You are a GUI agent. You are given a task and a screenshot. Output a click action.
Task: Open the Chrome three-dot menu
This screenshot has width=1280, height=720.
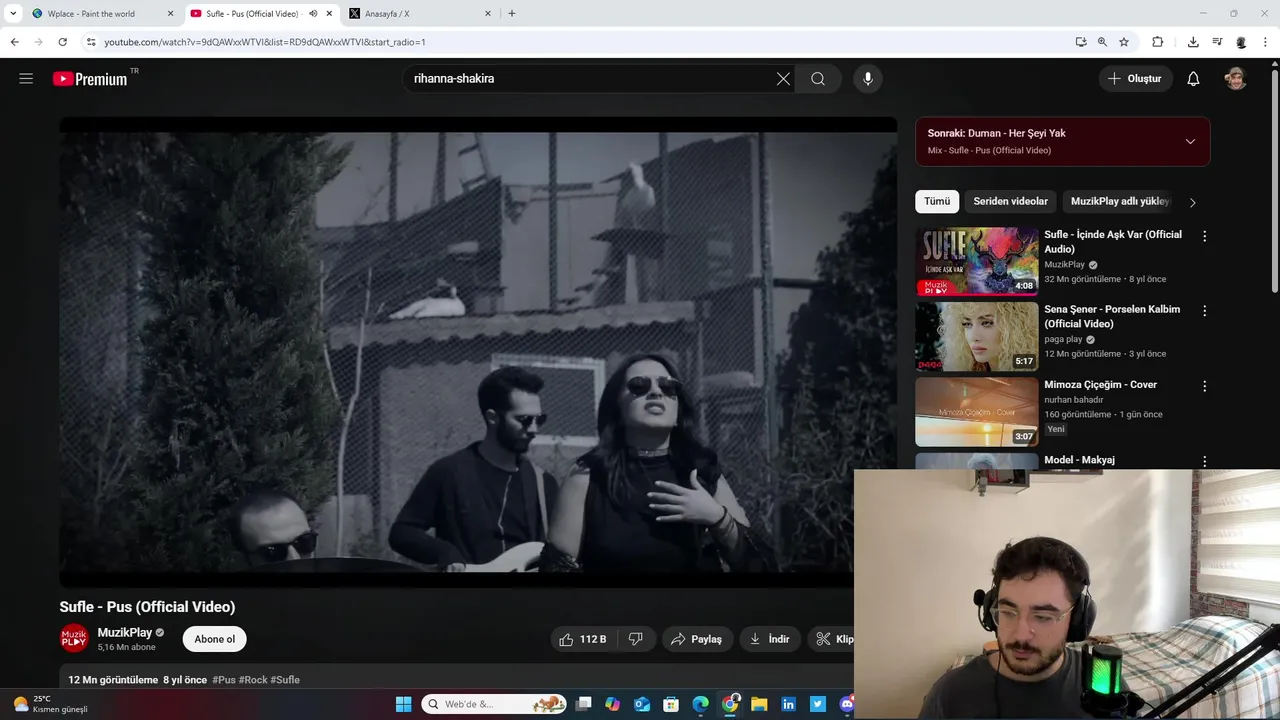(x=1266, y=42)
